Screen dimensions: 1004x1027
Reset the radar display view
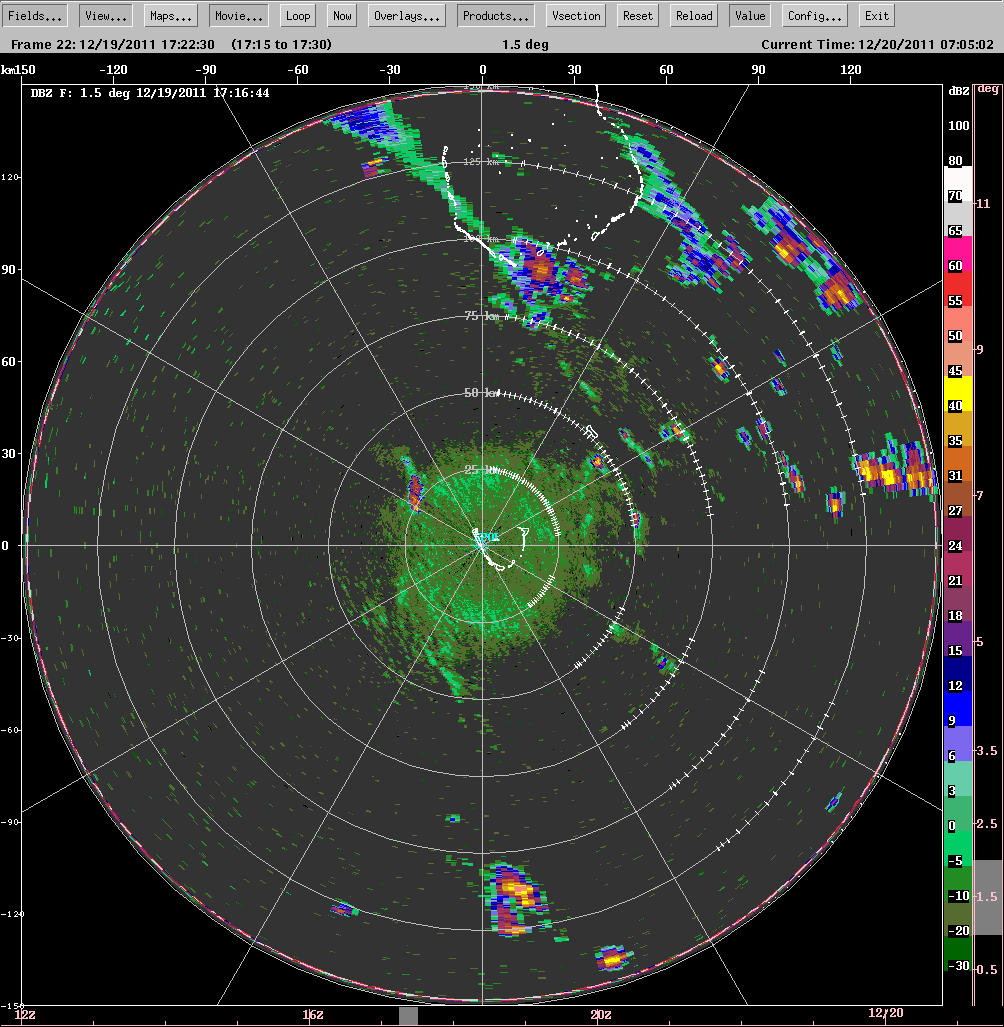tap(636, 15)
